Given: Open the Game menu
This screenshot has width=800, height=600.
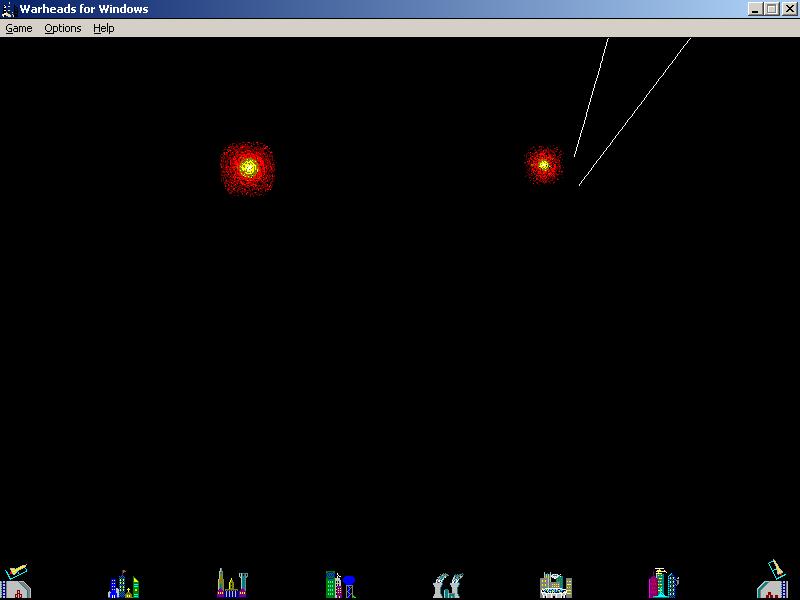Looking at the screenshot, I should tap(19, 28).
